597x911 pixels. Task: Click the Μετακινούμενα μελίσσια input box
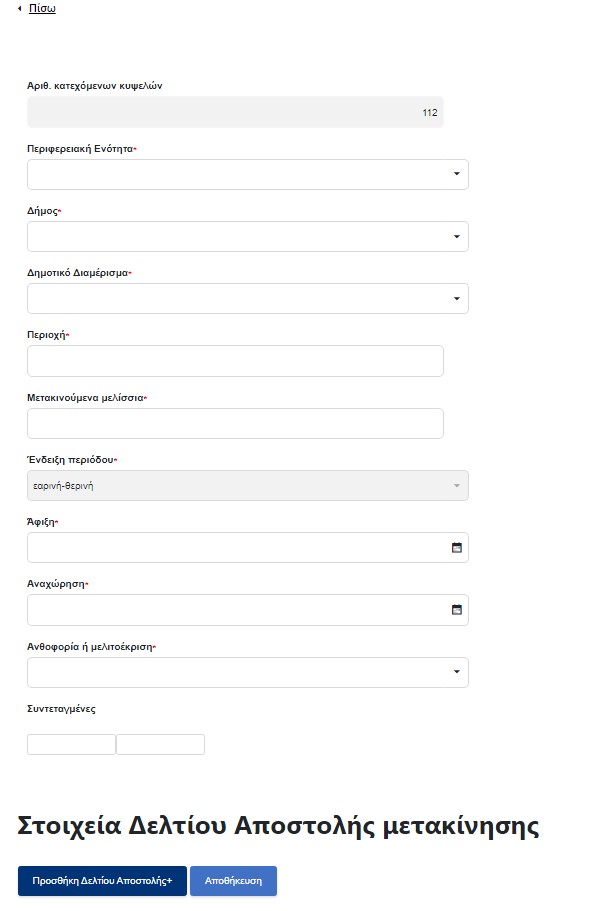235,424
